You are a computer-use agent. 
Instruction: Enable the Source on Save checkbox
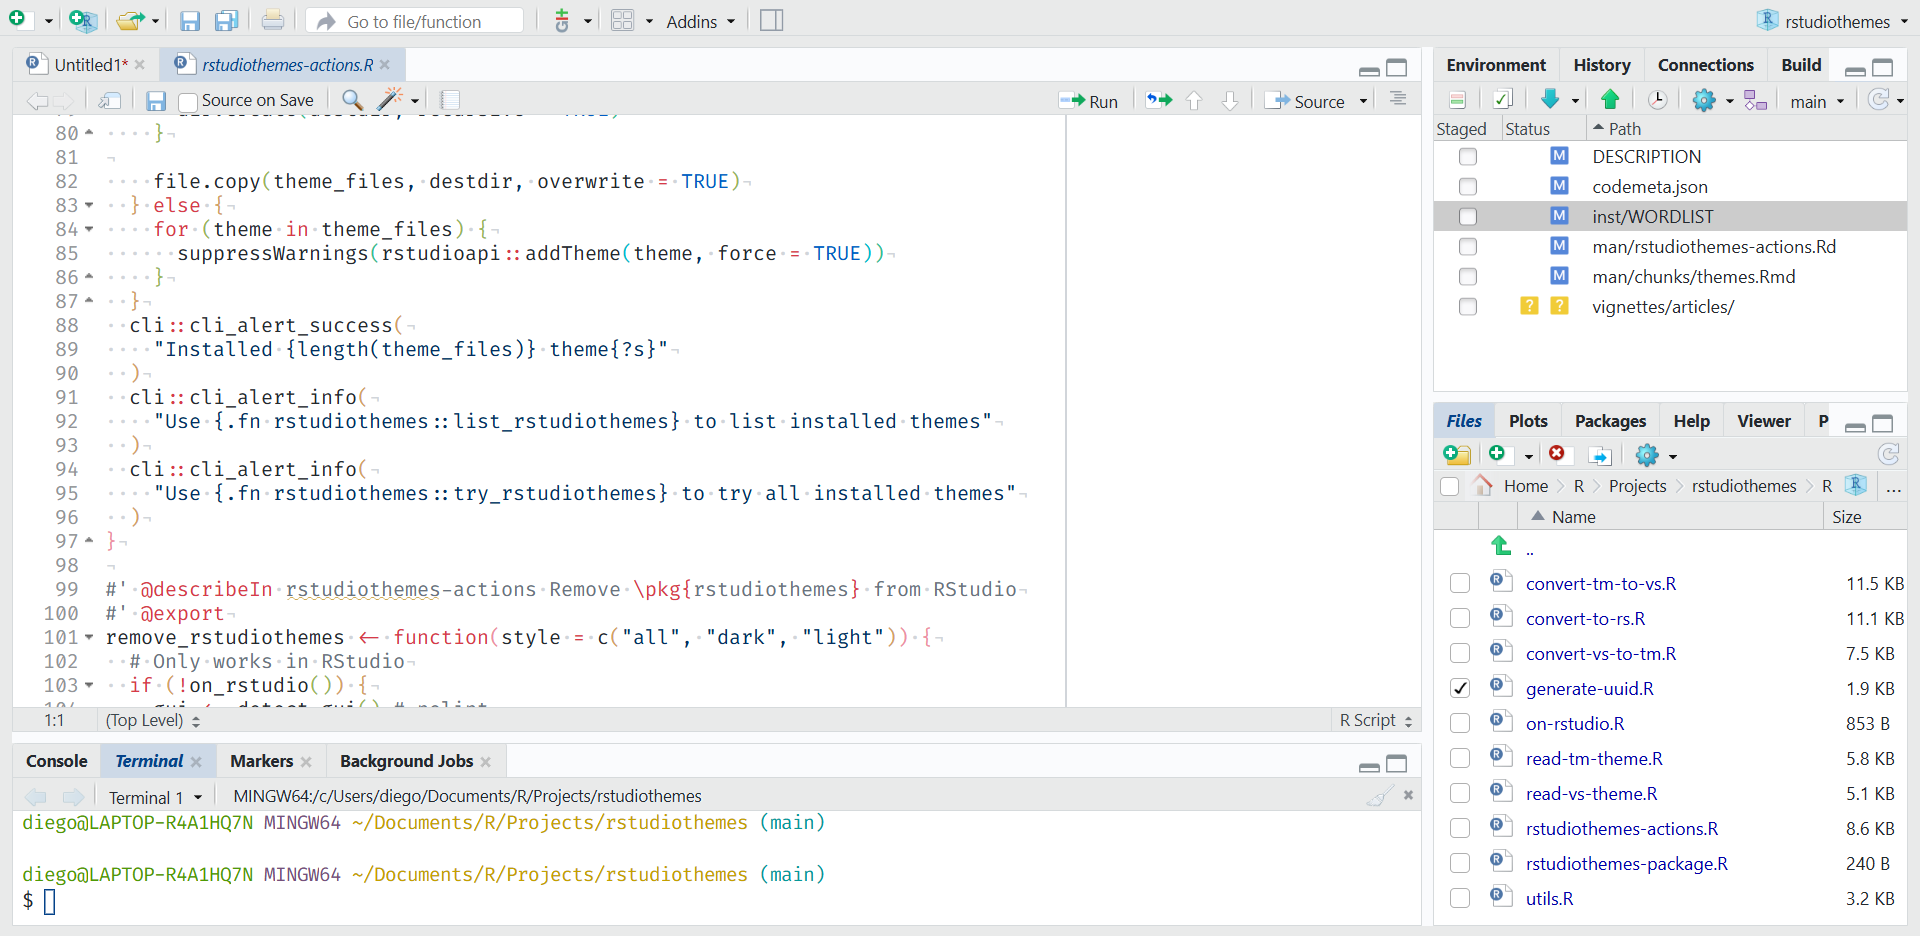click(188, 101)
